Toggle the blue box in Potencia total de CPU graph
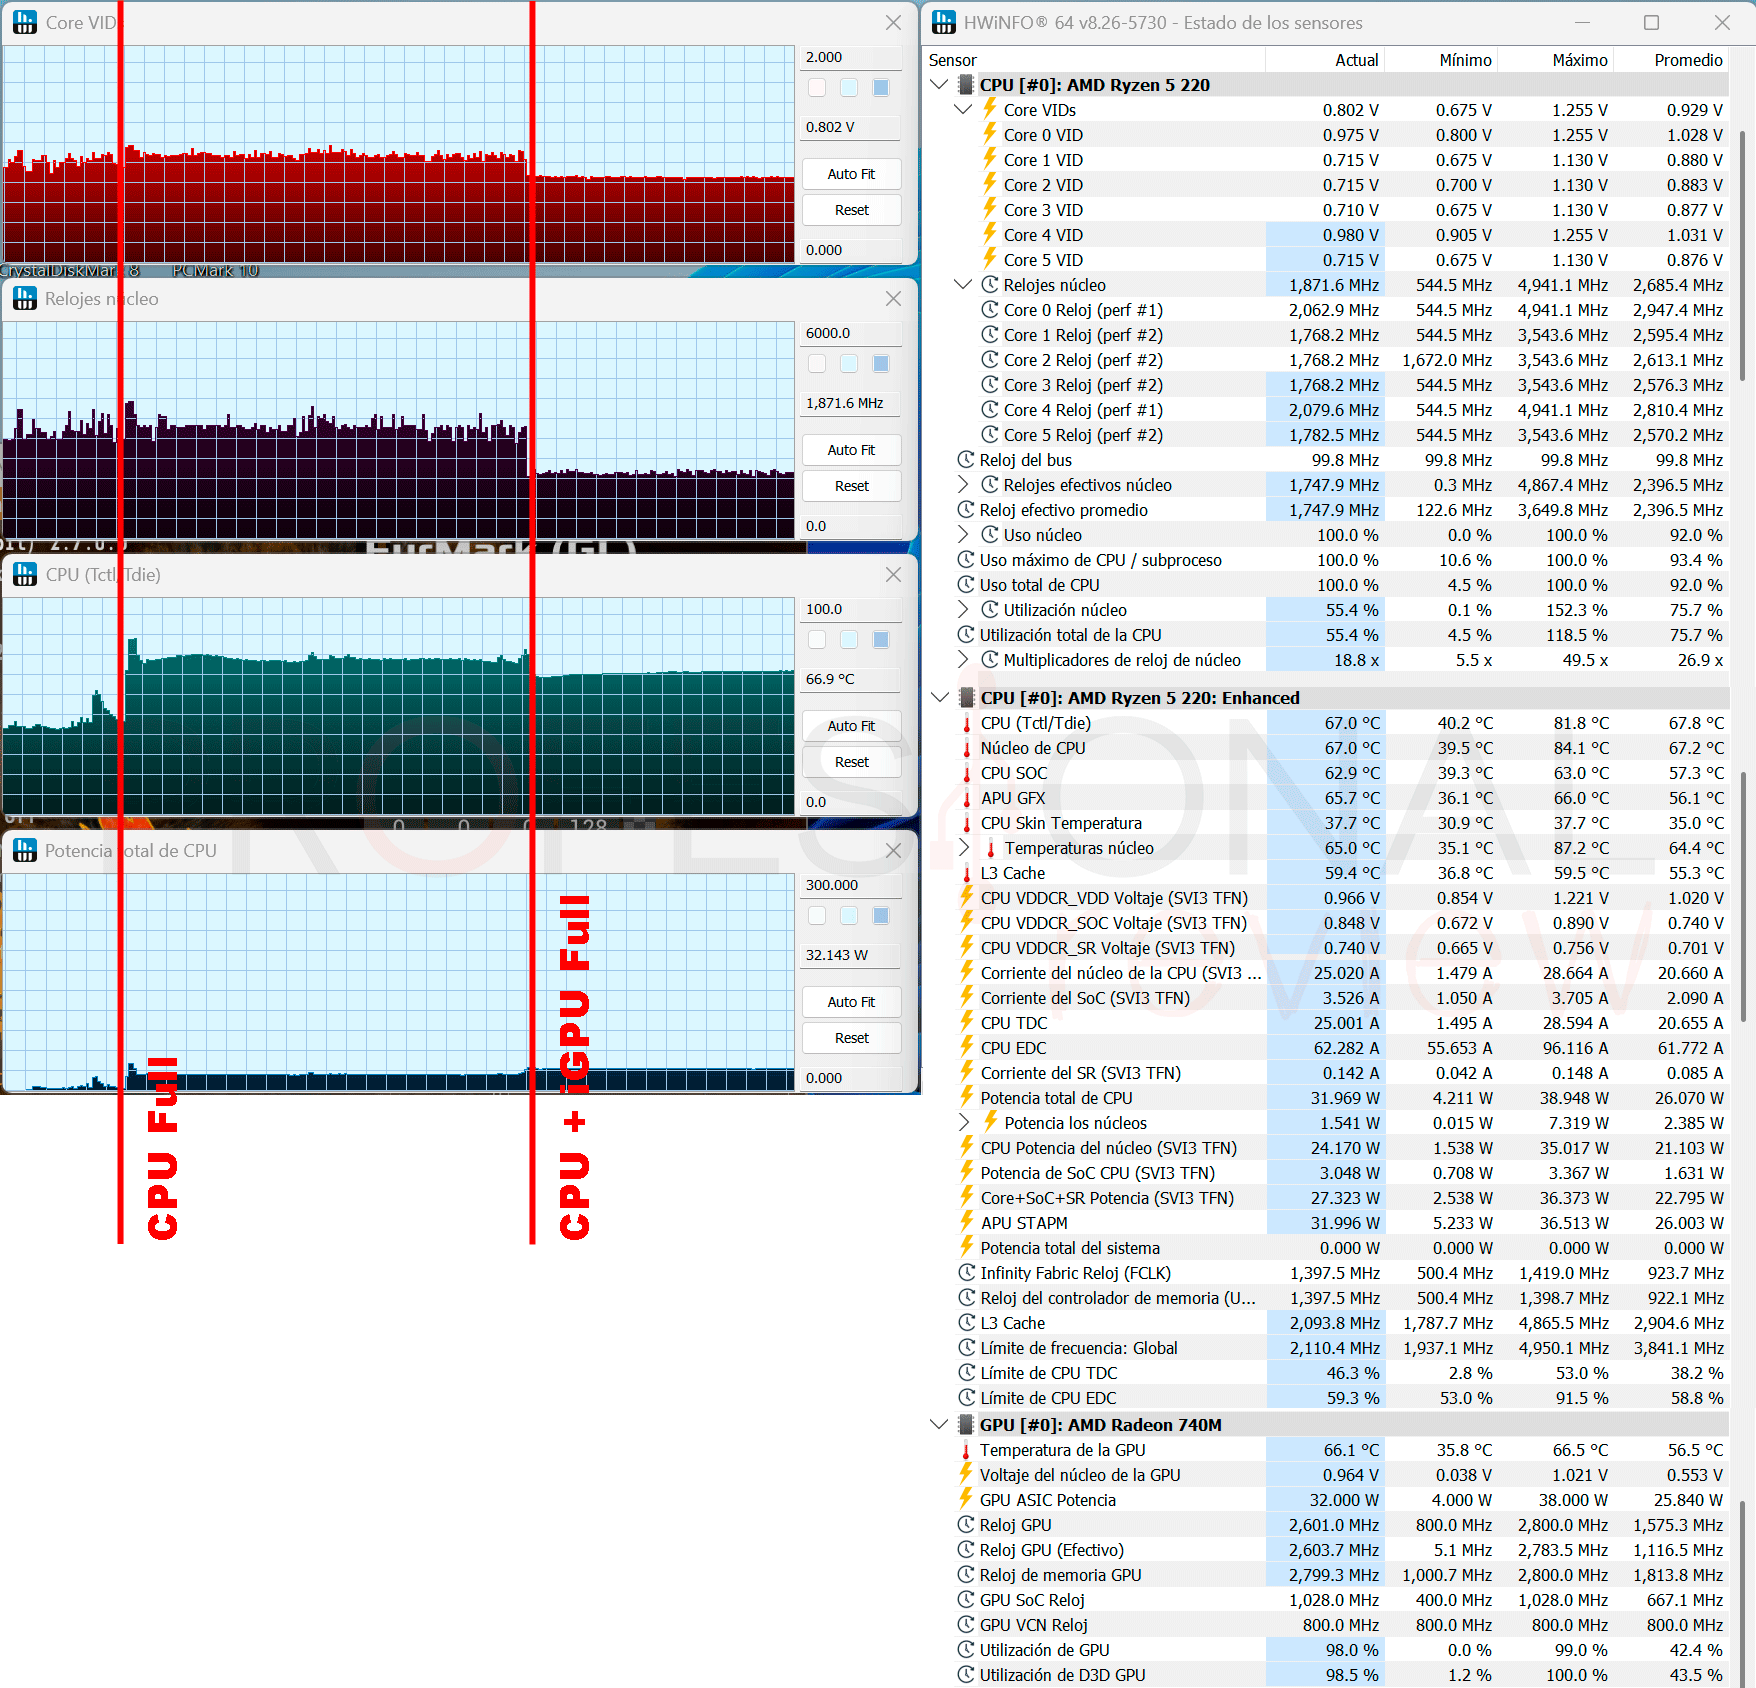This screenshot has width=1756, height=1688. coord(881,916)
